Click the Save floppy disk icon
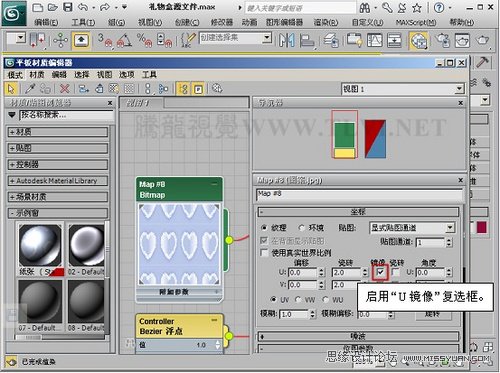This screenshot has height=373, width=500. click(x=68, y=7)
